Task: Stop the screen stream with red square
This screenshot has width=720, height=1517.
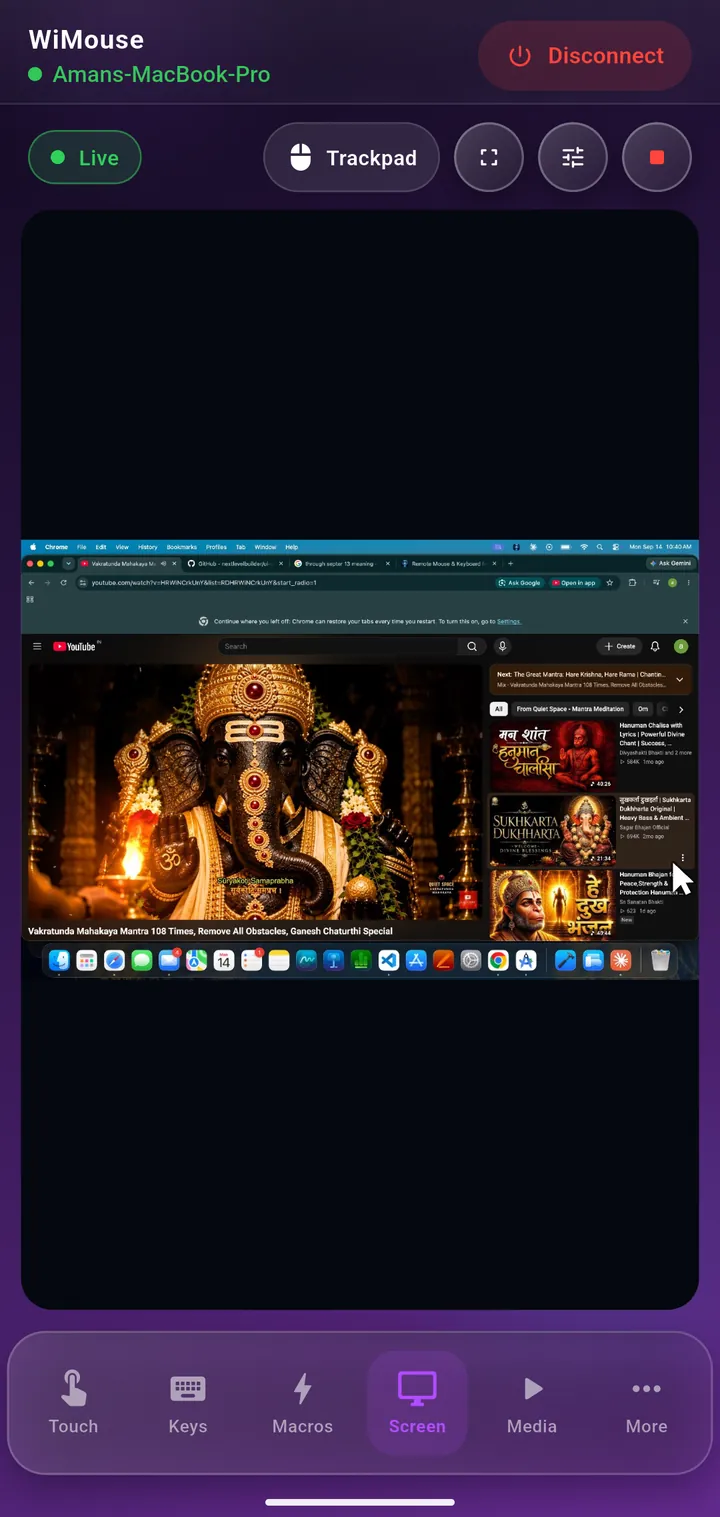Action: [x=657, y=158]
